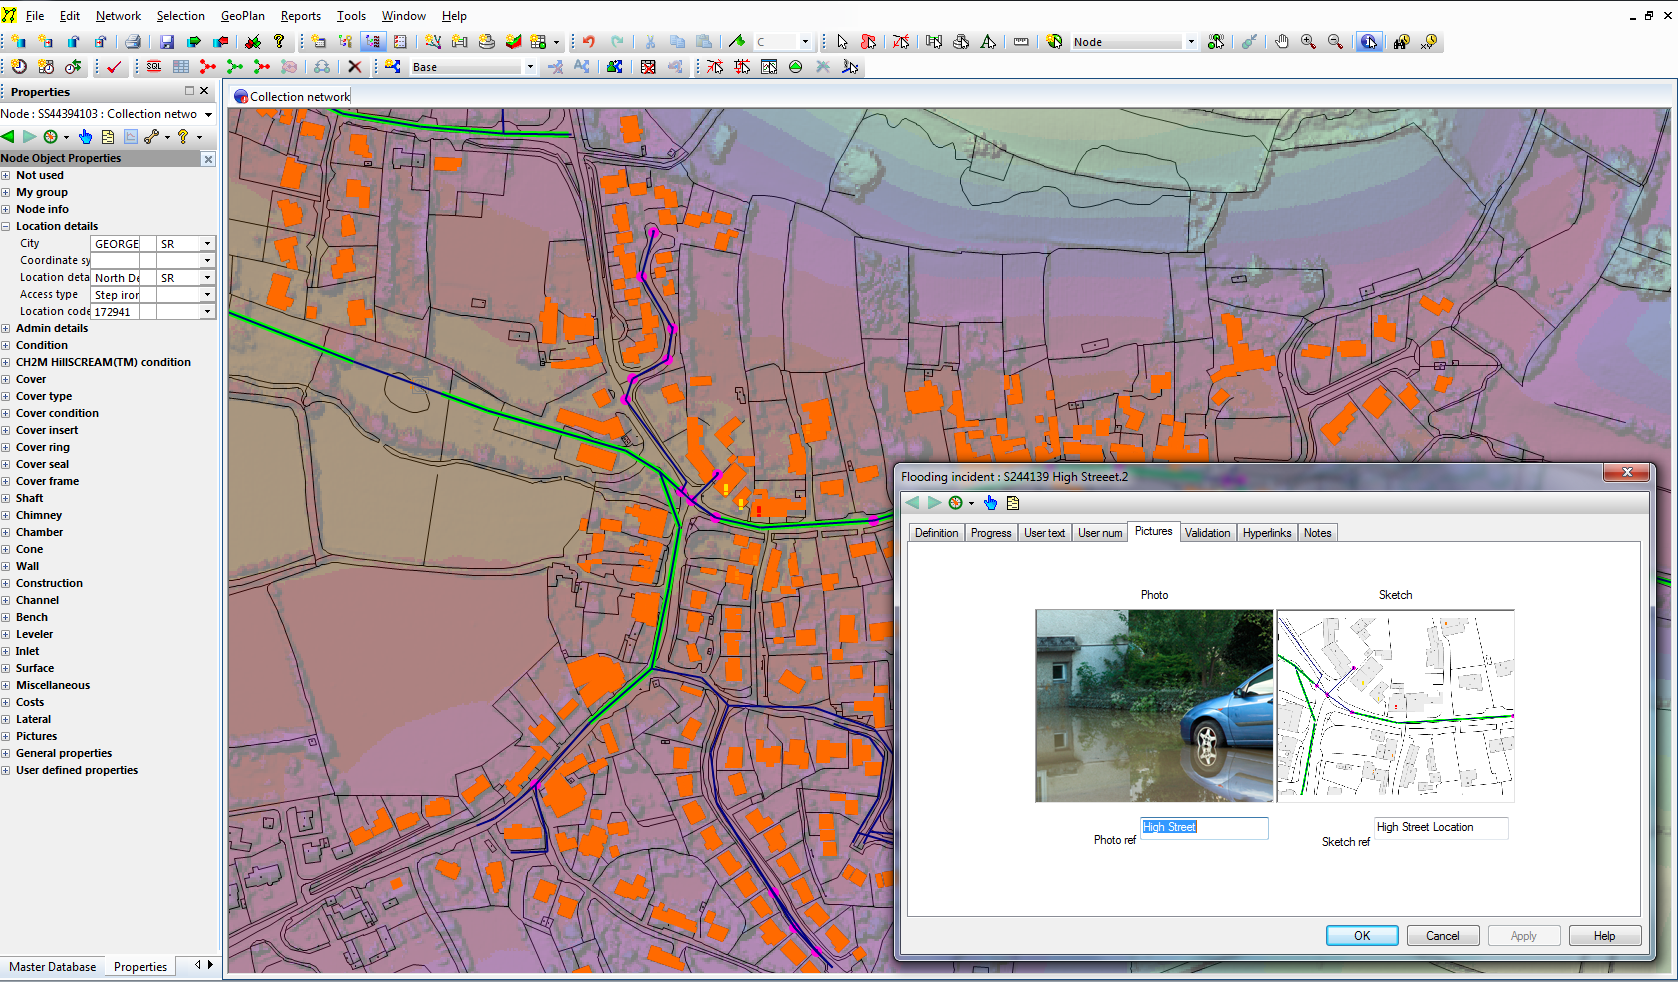Switch to the Progress tab
Screen dimensions: 1678x982
click(991, 533)
